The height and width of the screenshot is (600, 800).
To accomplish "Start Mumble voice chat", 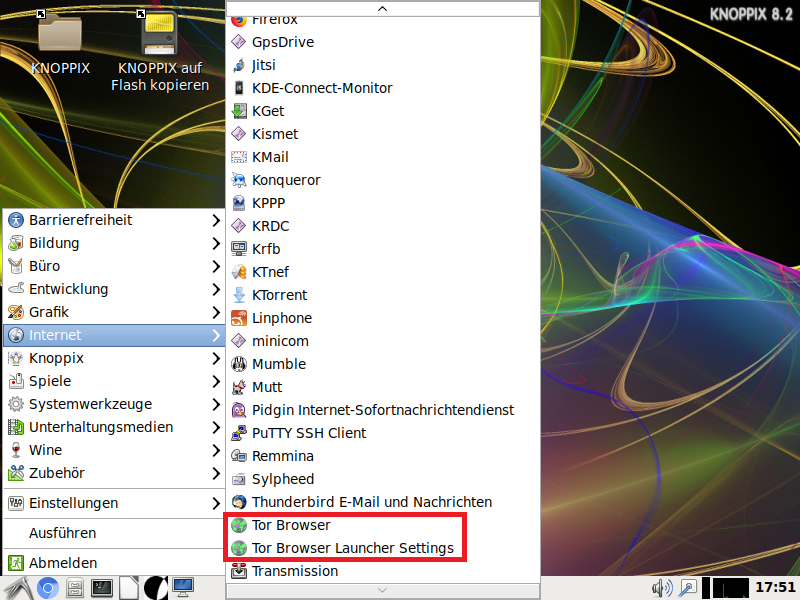I will [x=383, y=363].
